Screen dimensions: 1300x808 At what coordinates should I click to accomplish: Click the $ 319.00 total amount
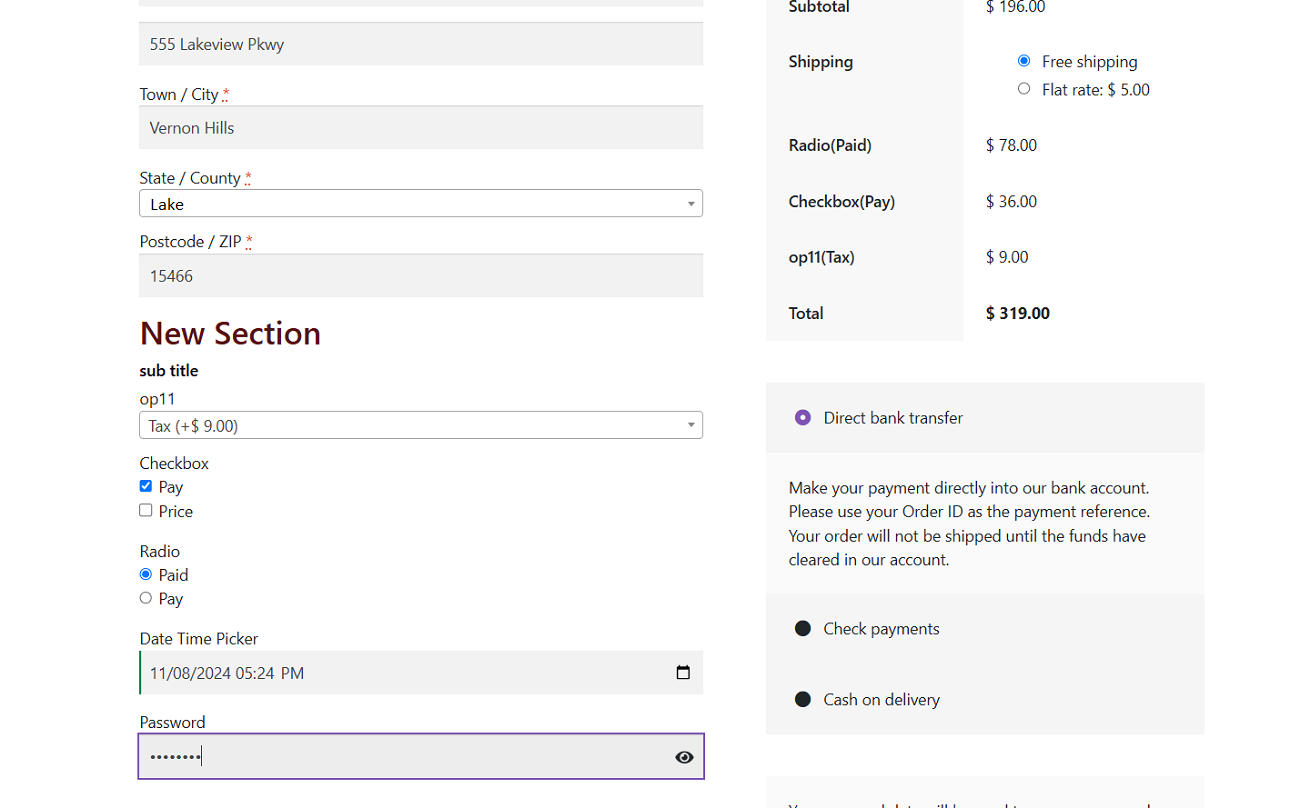point(1018,313)
